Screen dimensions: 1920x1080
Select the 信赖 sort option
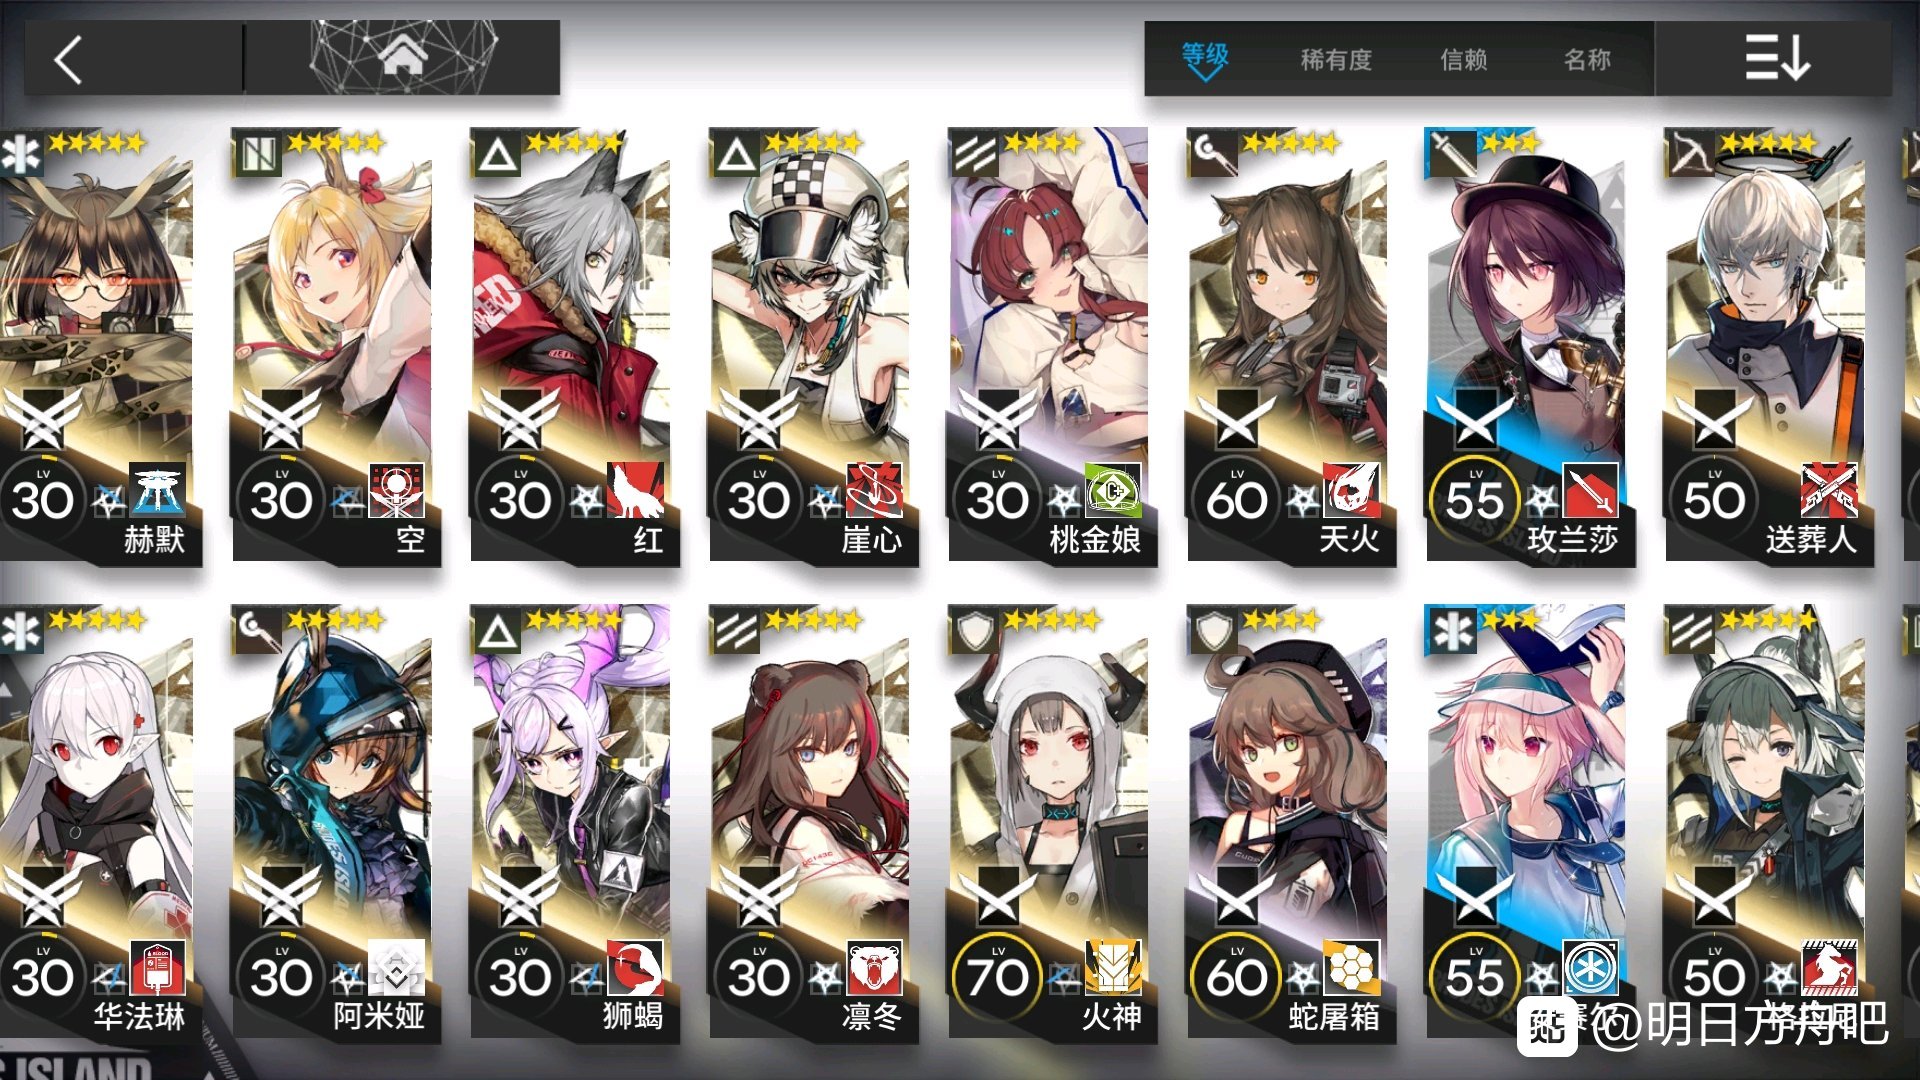[1463, 60]
